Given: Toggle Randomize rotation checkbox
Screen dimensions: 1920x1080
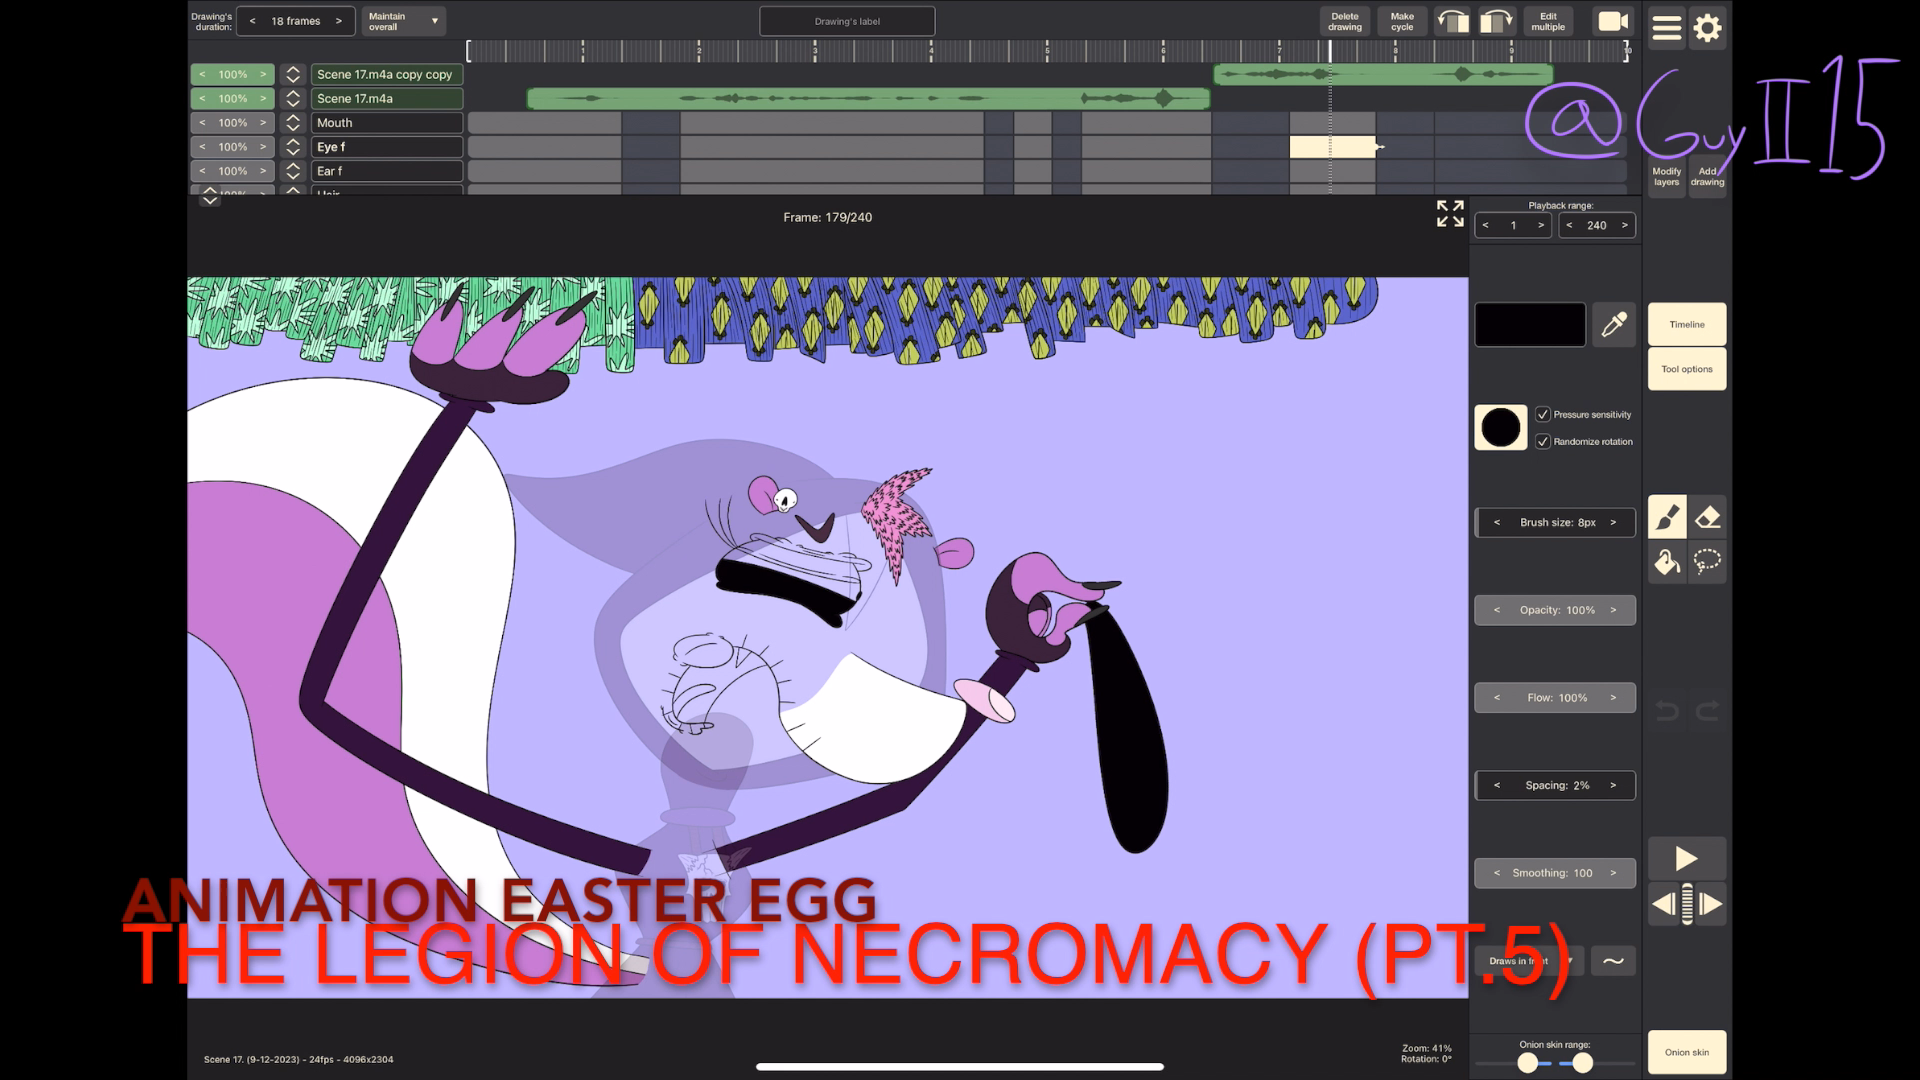Looking at the screenshot, I should (x=1543, y=441).
